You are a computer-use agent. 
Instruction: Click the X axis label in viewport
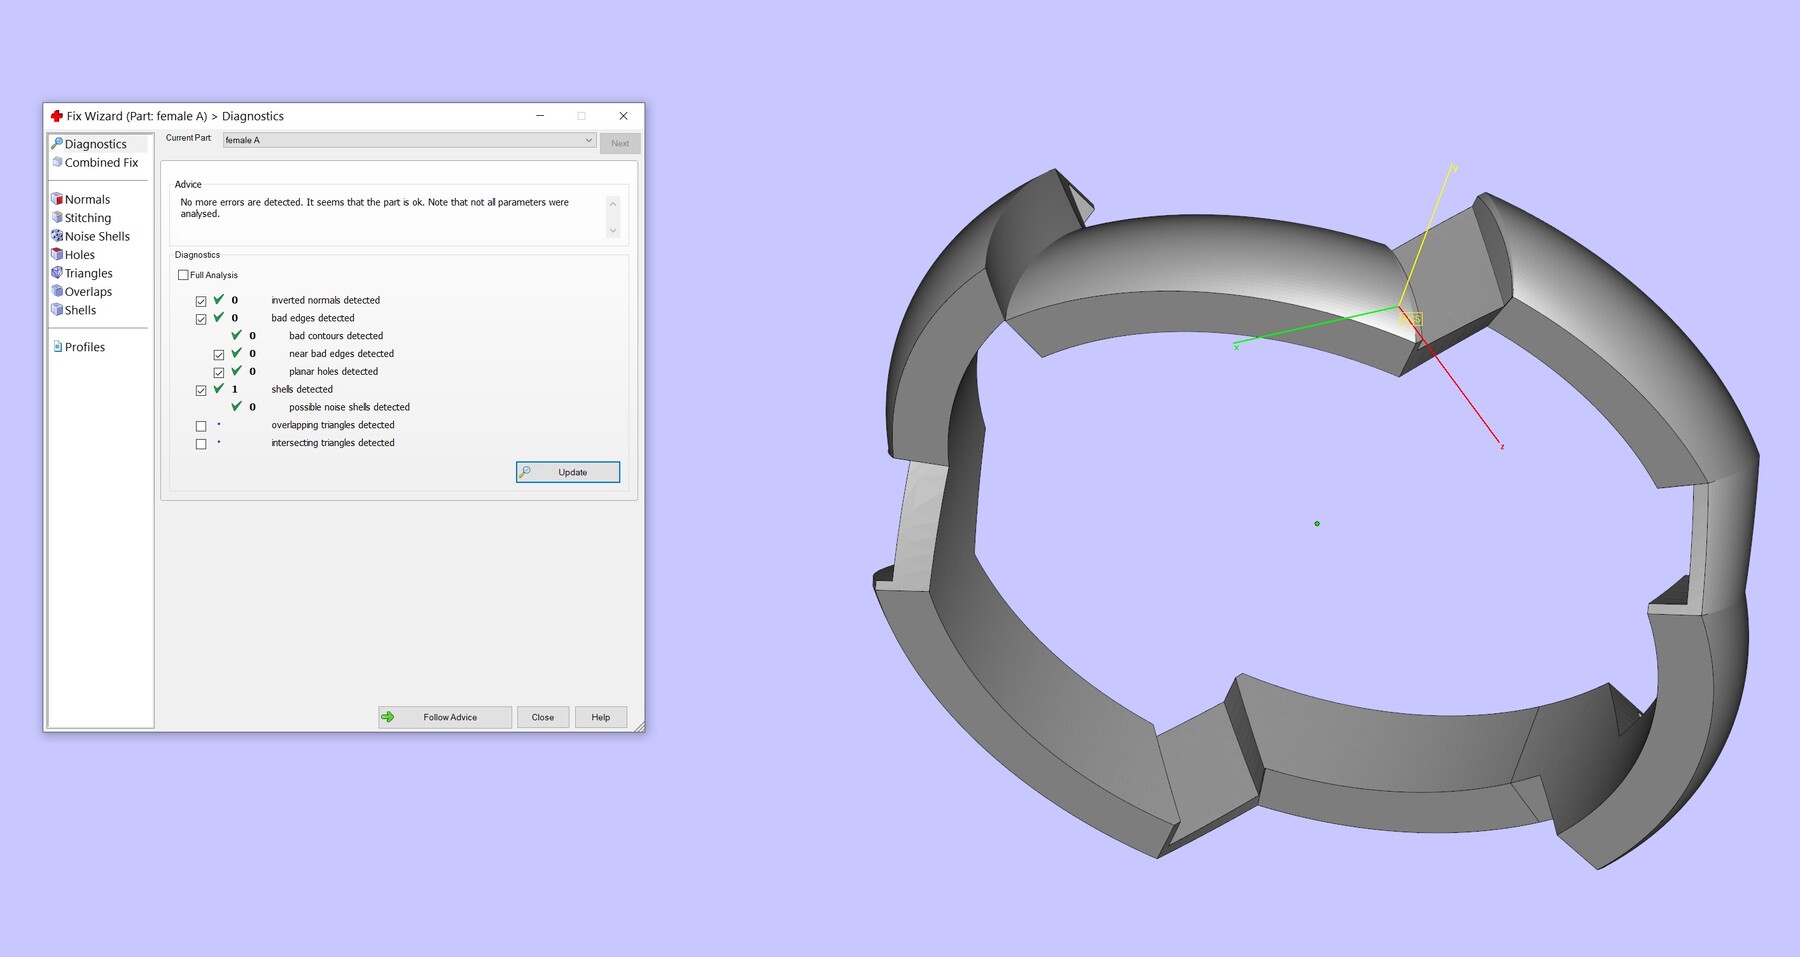pos(1237,347)
